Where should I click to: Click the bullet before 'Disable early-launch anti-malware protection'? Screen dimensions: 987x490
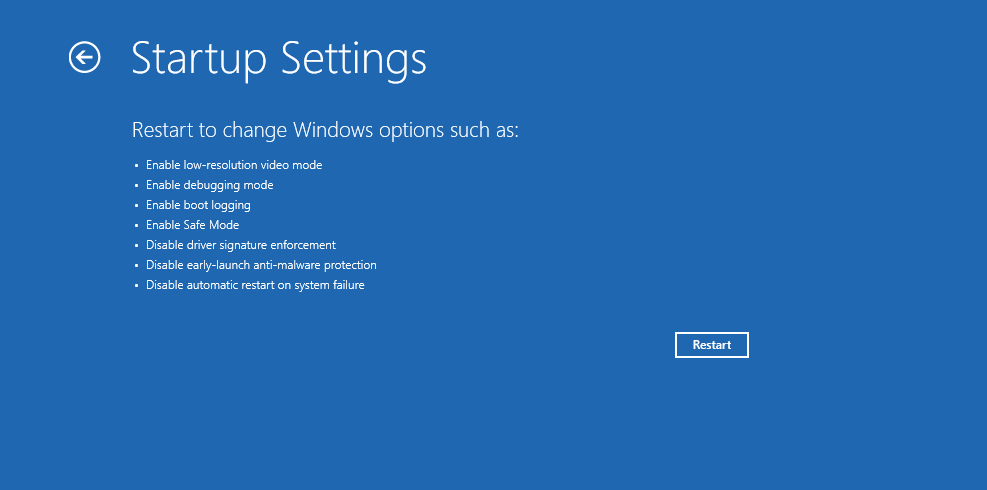[x=135, y=266]
